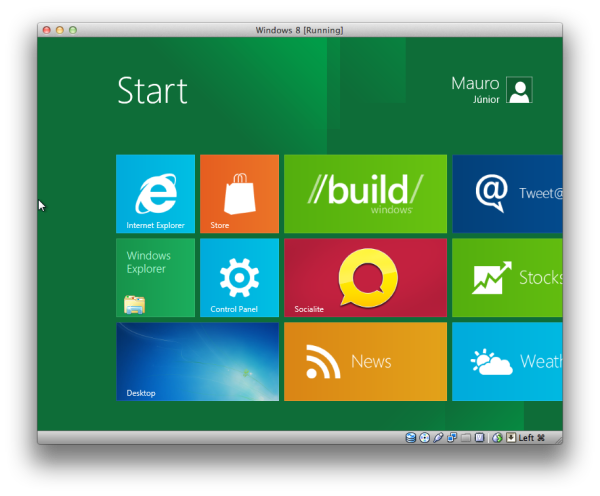The height and width of the screenshot is (496, 600).
Task: Click the shared folders status icon
Action: click(466, 437)
